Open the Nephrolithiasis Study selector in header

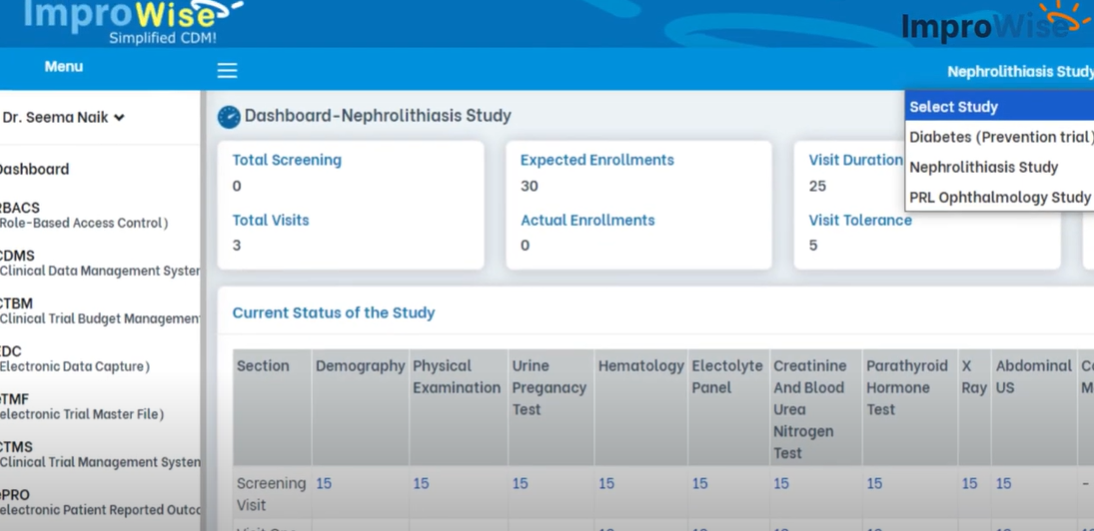point(1020,71)
